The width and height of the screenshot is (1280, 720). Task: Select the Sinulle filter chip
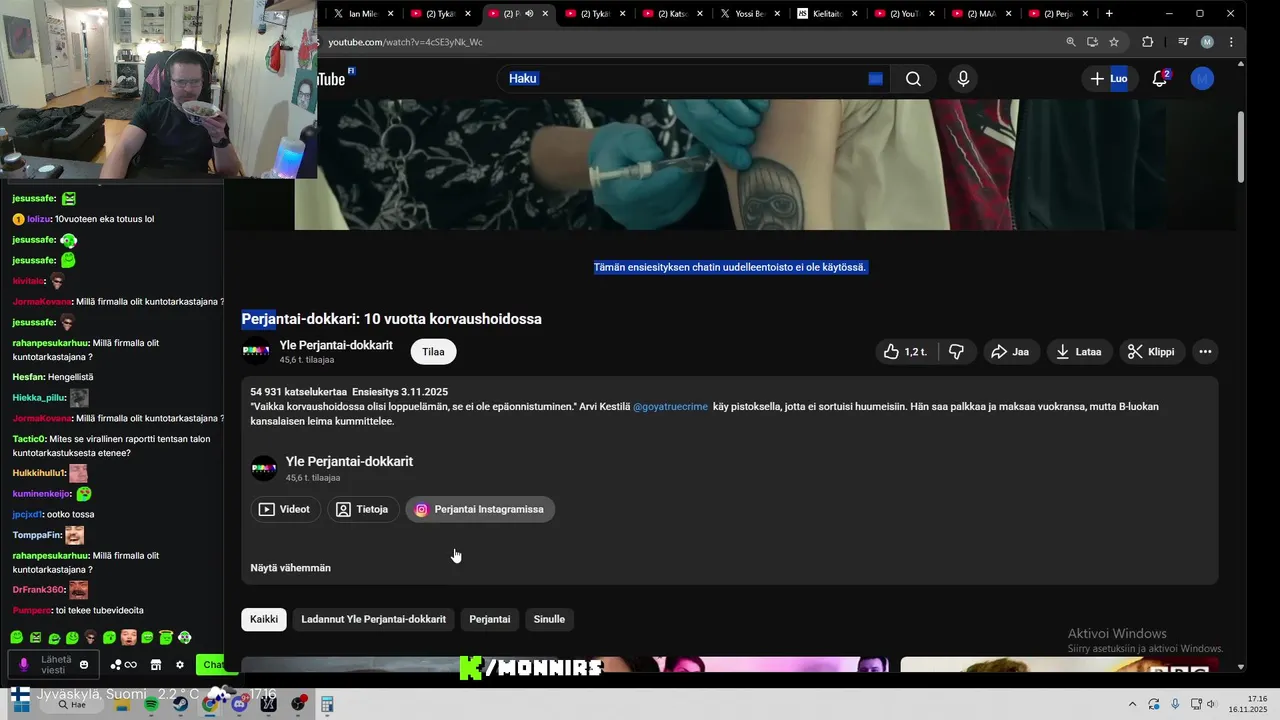(x=549, y=619)
